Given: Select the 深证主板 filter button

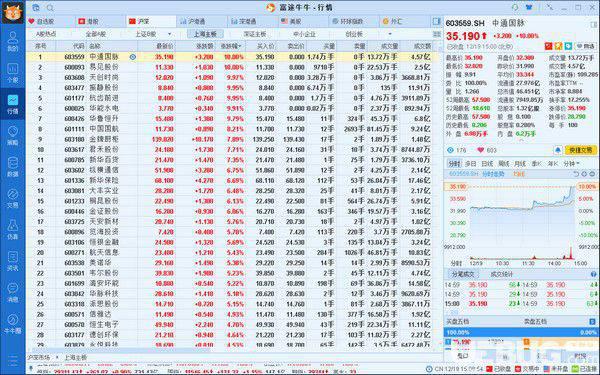Looking at the screenshot, I should [254, 34].
